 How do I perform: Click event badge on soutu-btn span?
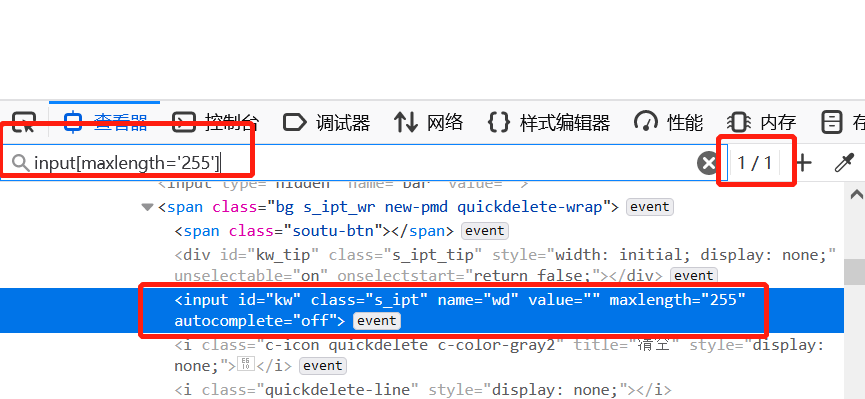click(x=484, y=231)
